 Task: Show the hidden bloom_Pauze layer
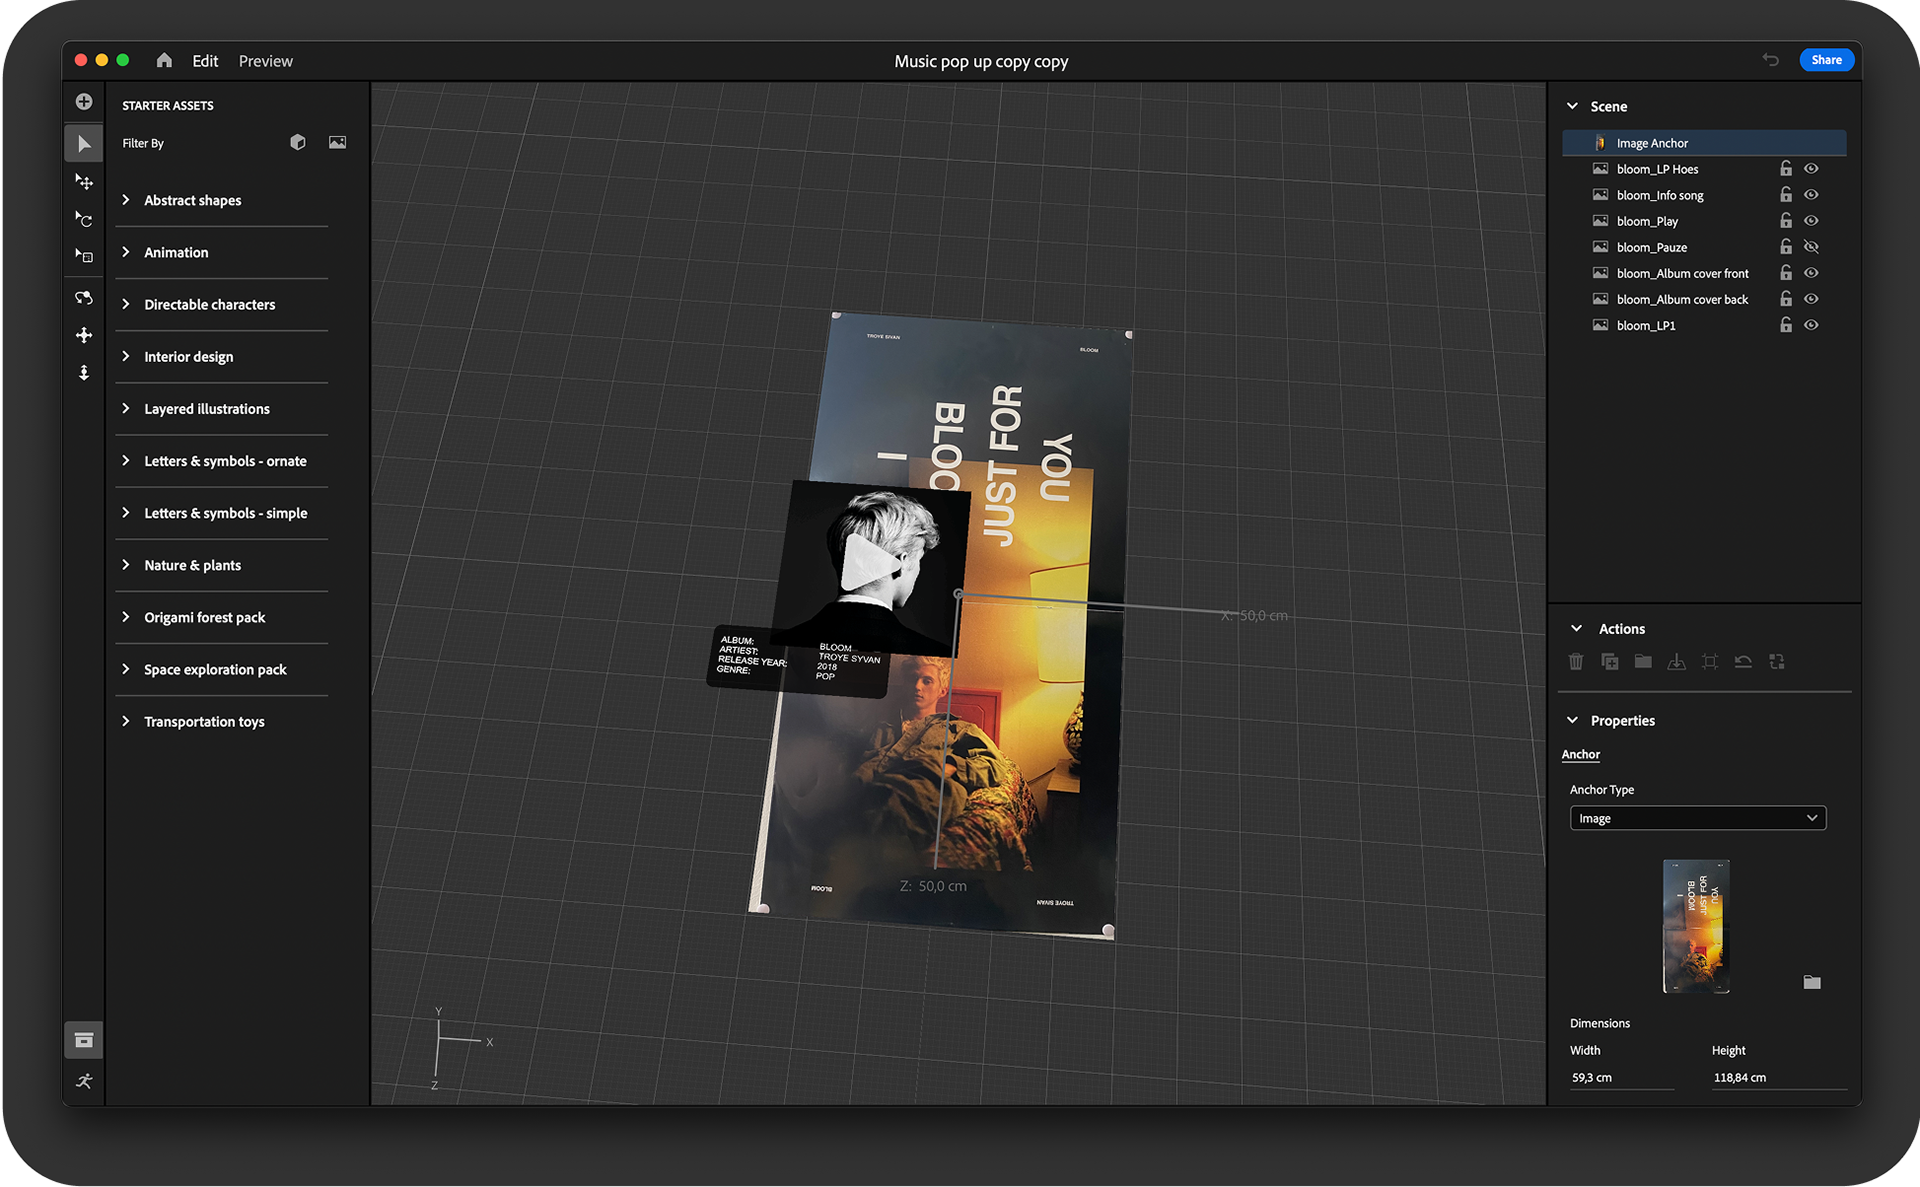click(x=1811, y=247)
